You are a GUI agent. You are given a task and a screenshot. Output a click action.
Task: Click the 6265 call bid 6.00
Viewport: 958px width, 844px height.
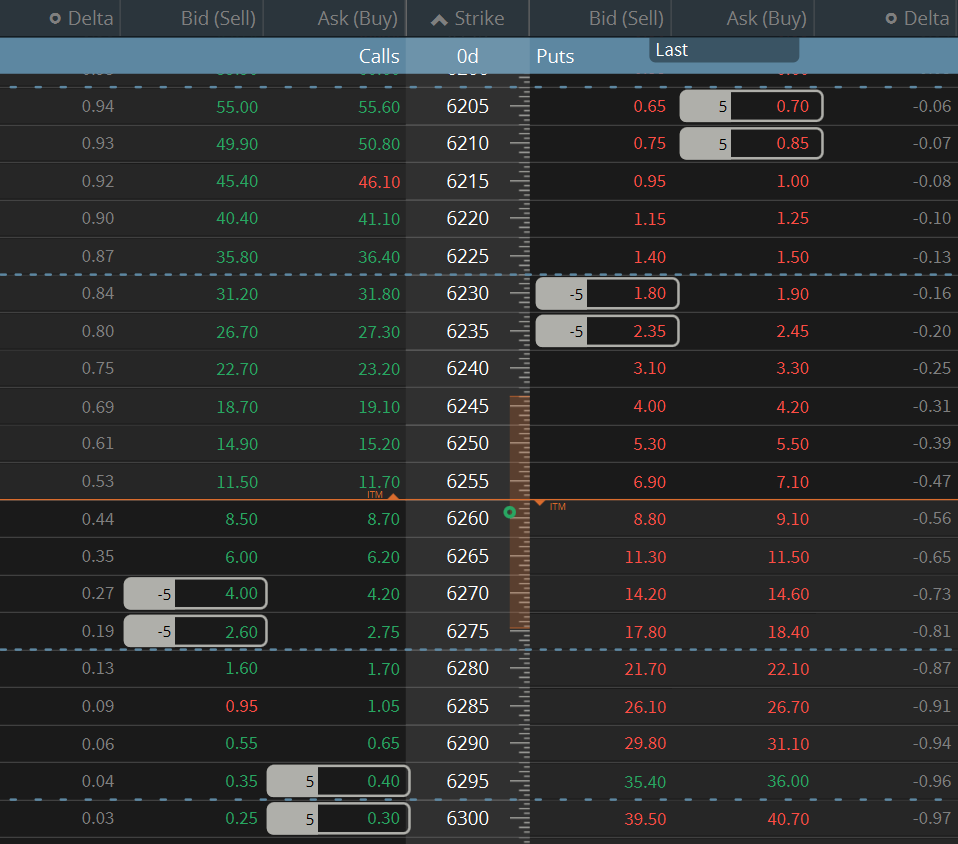tap(241, 557)
